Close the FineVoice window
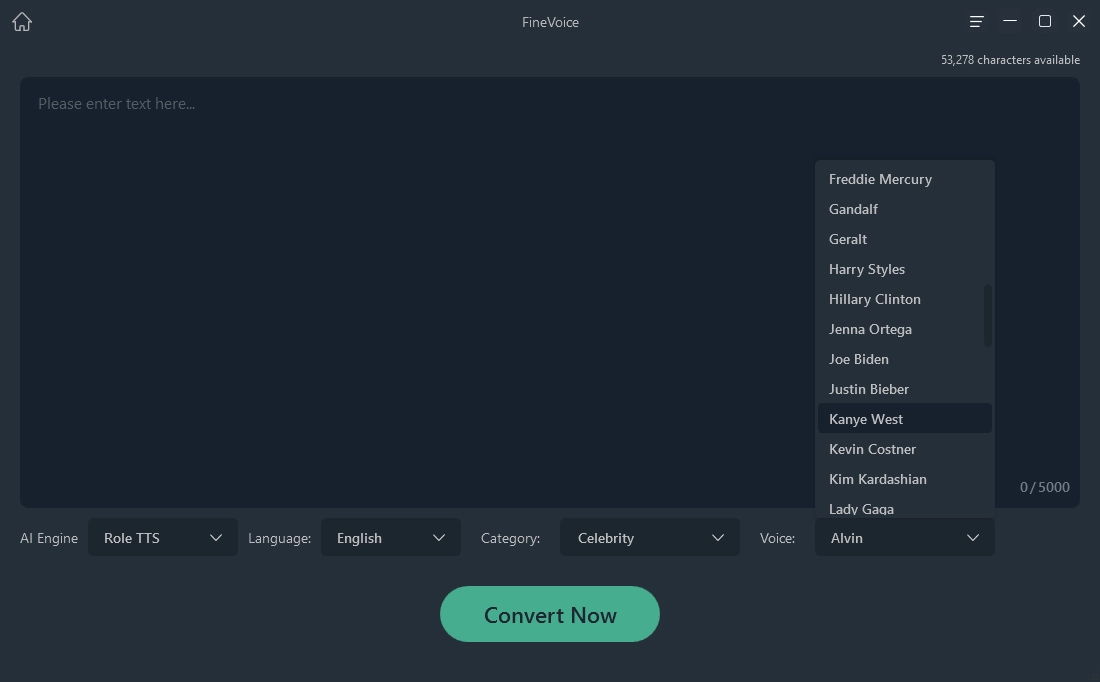 coord(1079,21)
